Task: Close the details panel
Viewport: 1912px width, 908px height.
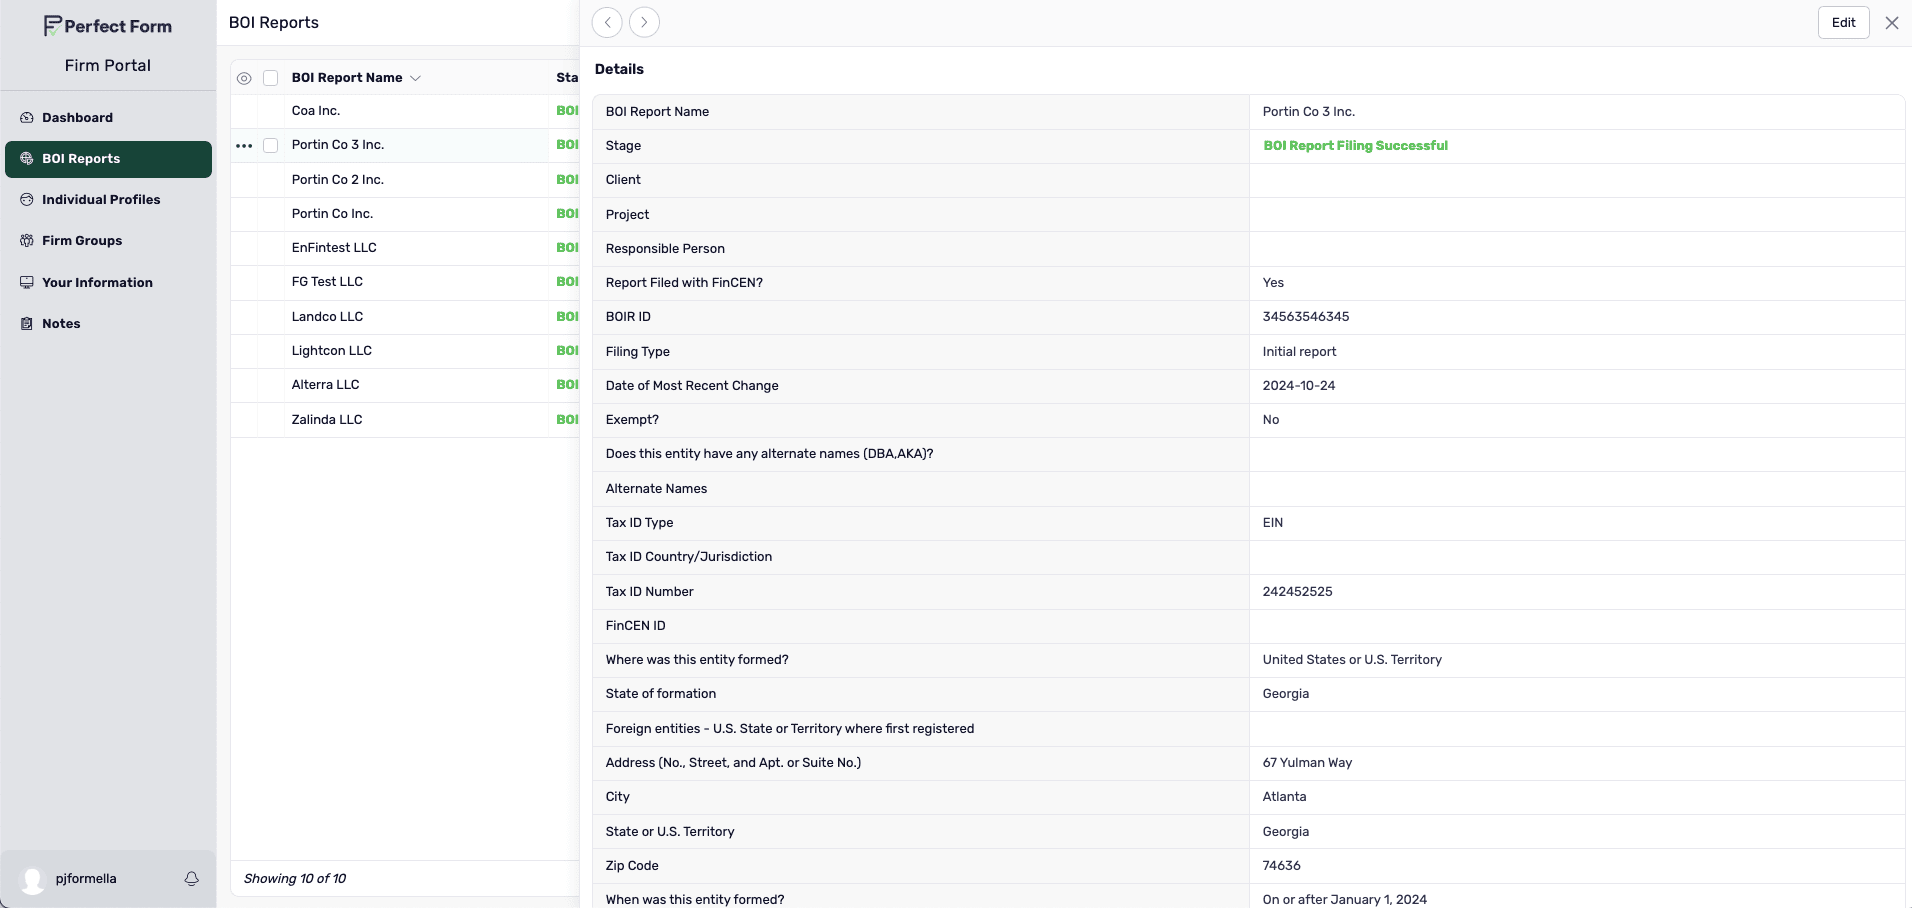Action: [1891, 23]
